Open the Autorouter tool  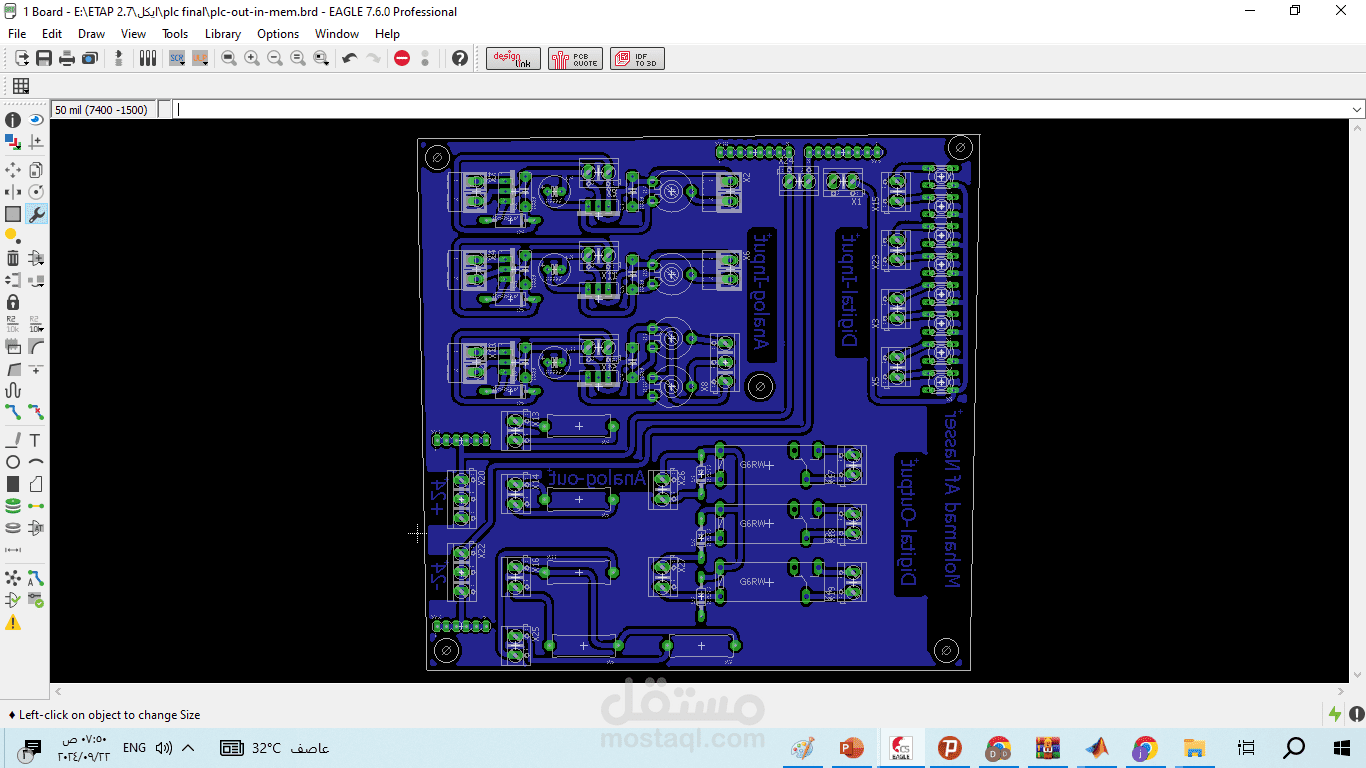(x=36, y=578)
